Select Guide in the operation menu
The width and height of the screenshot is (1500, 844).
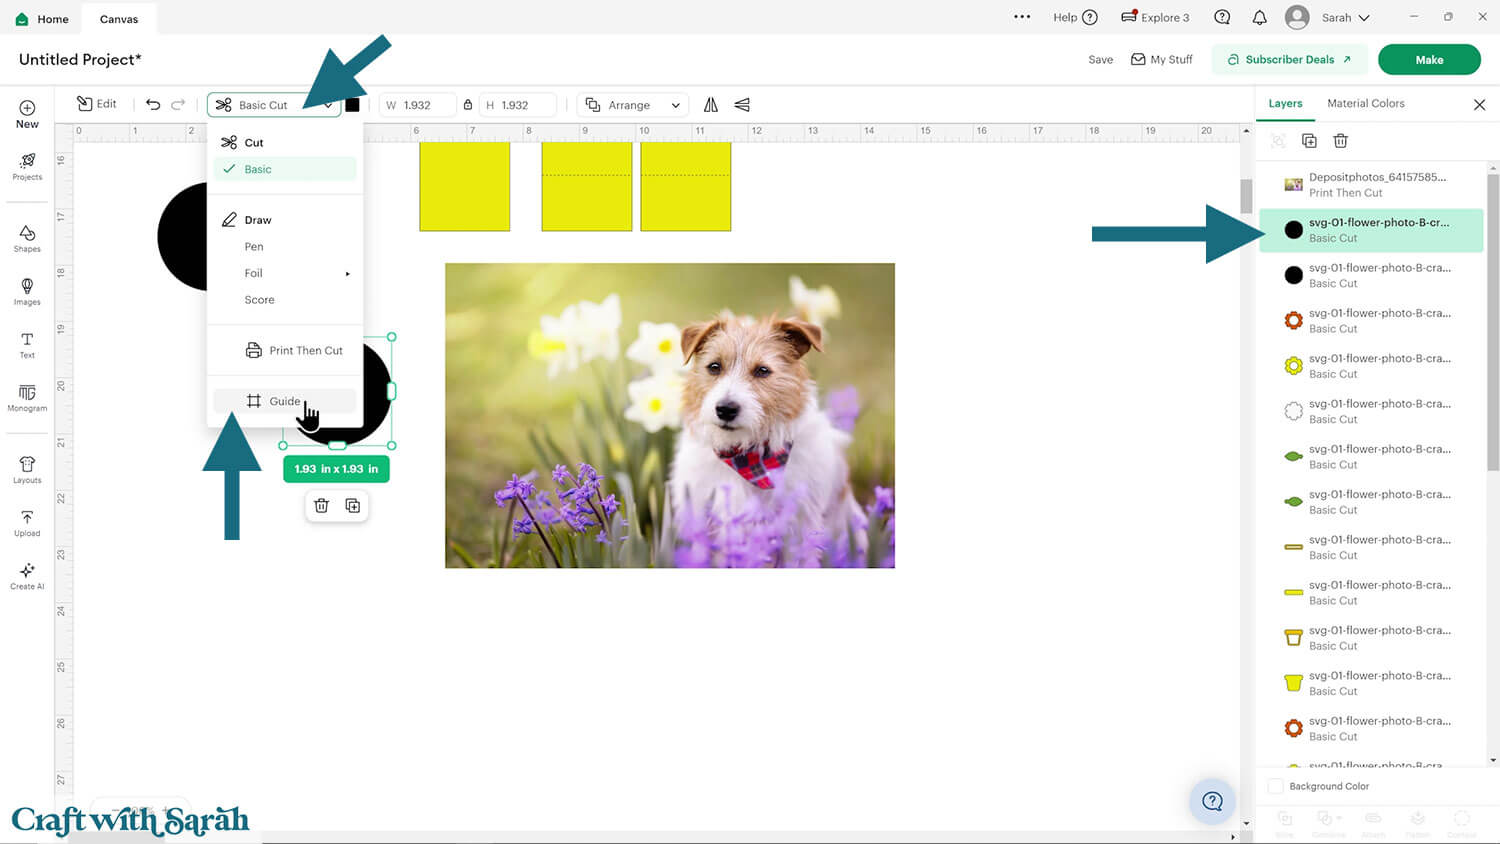pos(285,401)
